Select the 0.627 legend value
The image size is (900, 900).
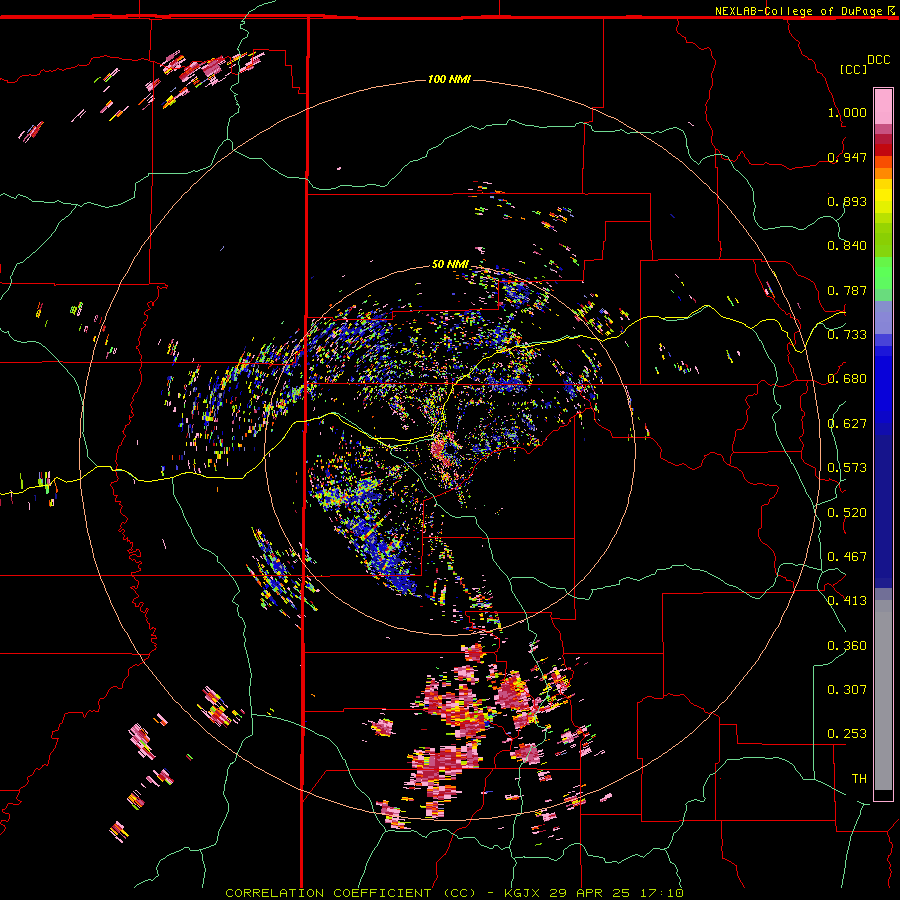point(847,424)
